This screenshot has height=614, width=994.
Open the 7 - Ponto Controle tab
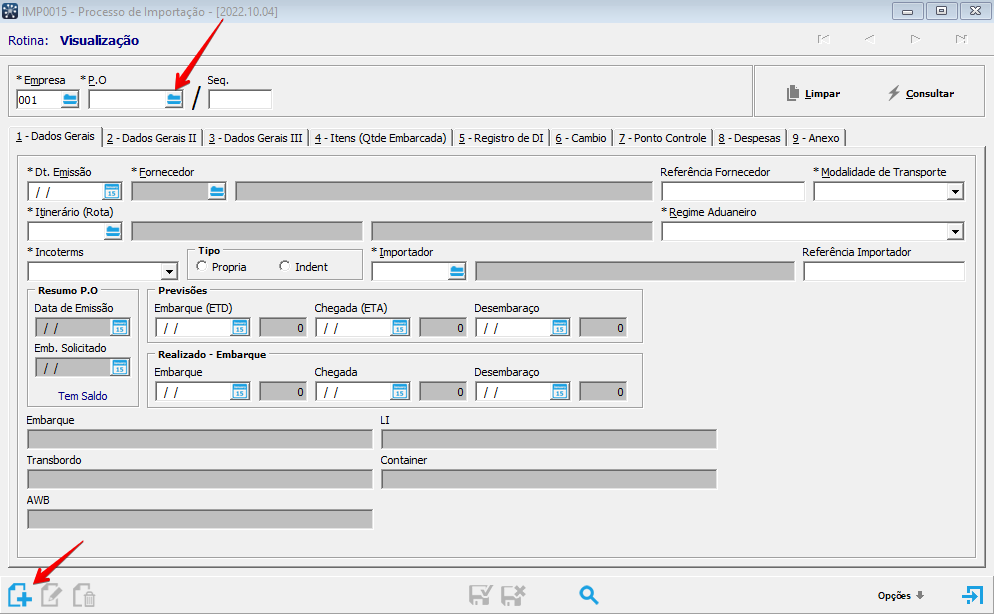click(x=662, y=138)
